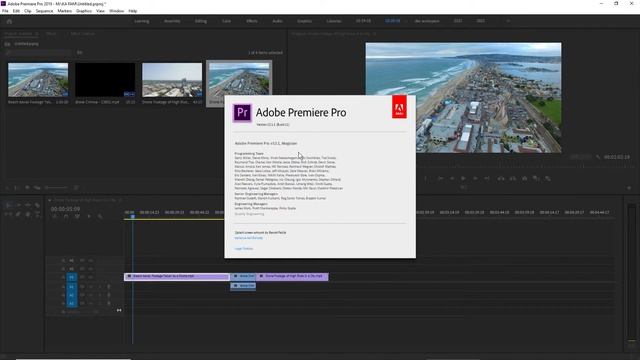Select the Drone Footage of High Rise thumbnail

(x=172, y=80)
